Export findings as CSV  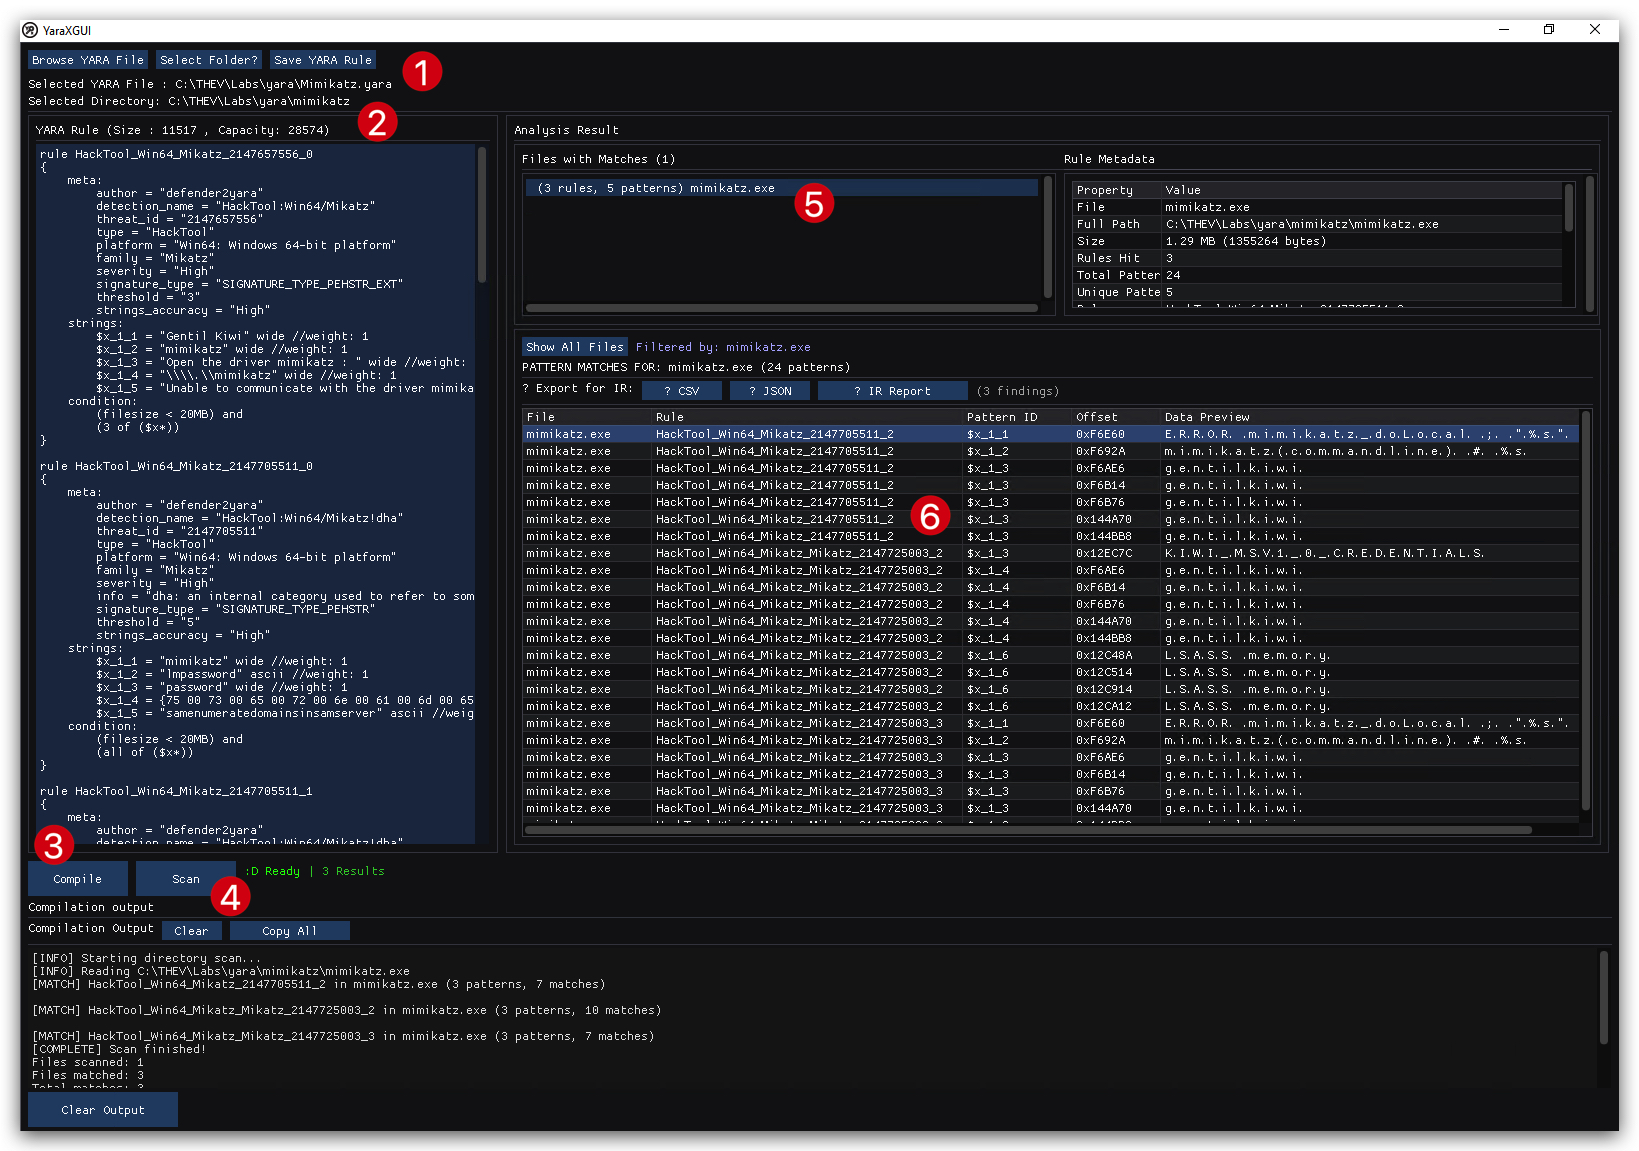point(682,391)
